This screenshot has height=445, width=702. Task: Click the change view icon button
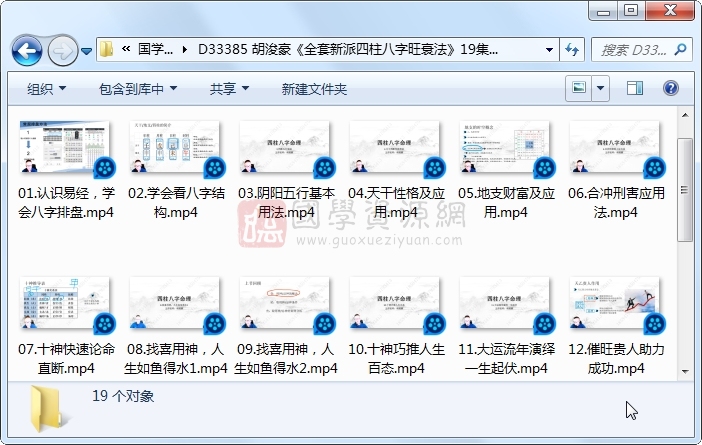[578, 88]
